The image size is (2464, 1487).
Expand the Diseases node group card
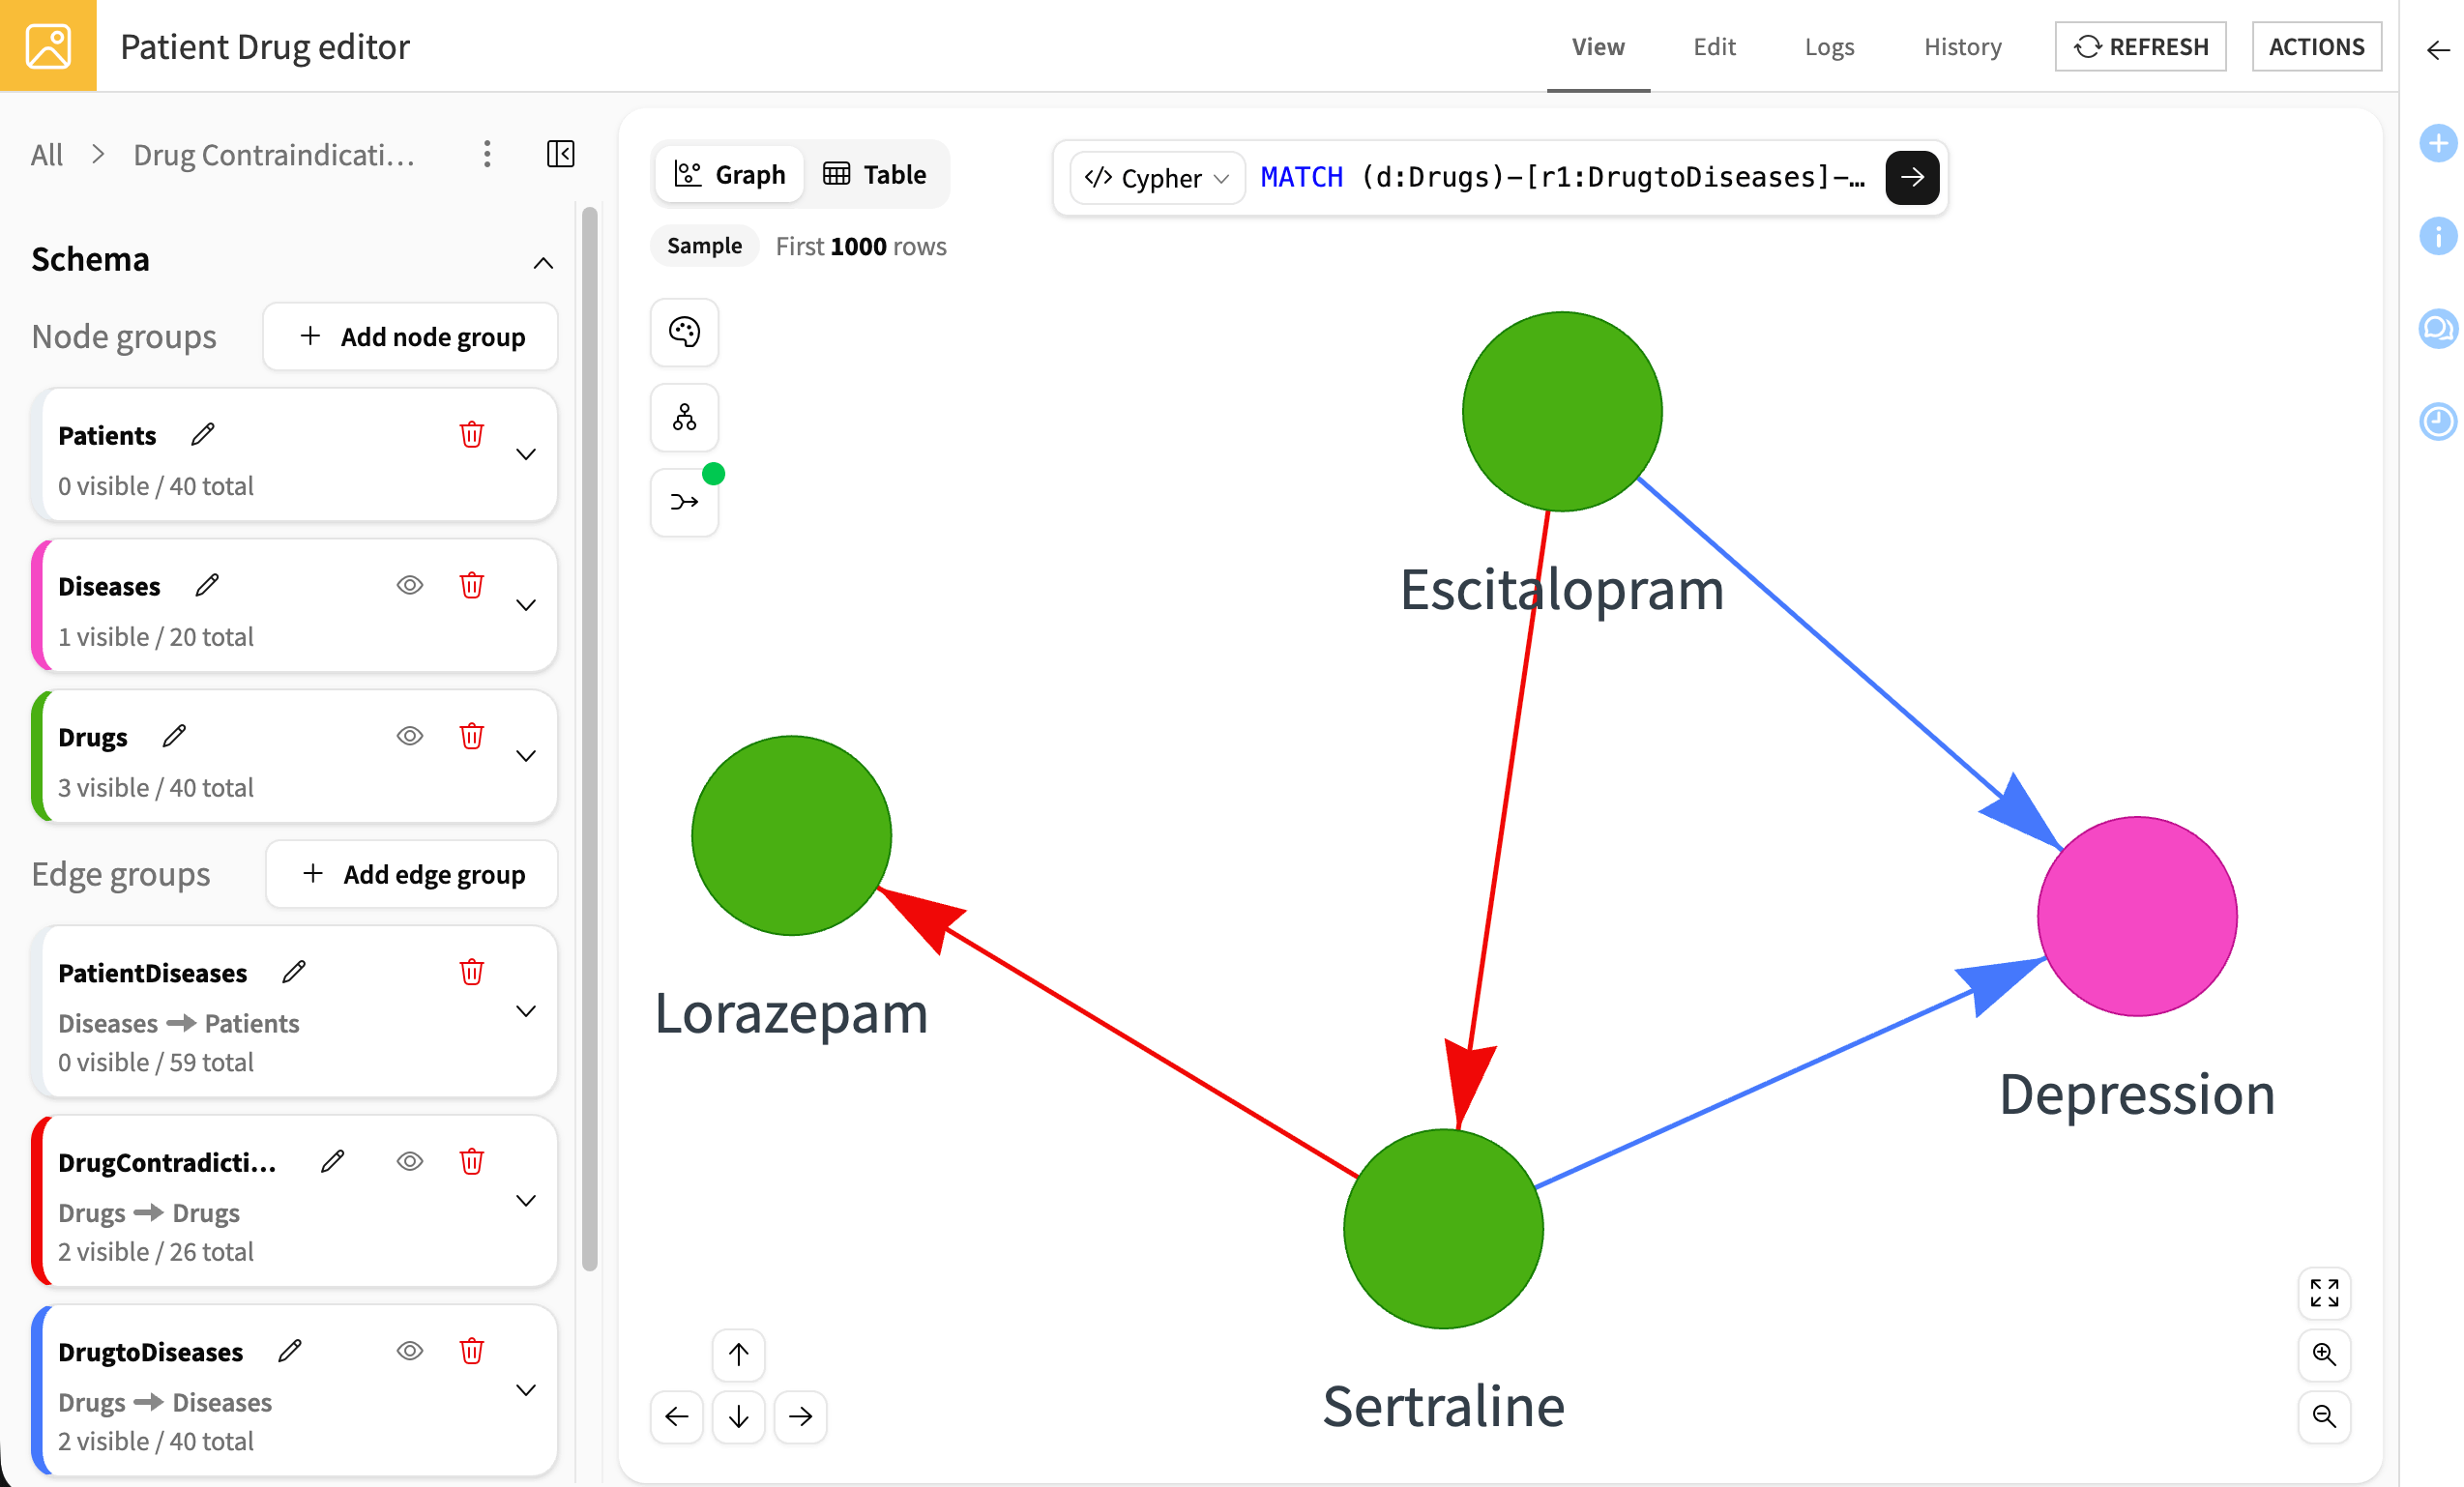[526, 606]
